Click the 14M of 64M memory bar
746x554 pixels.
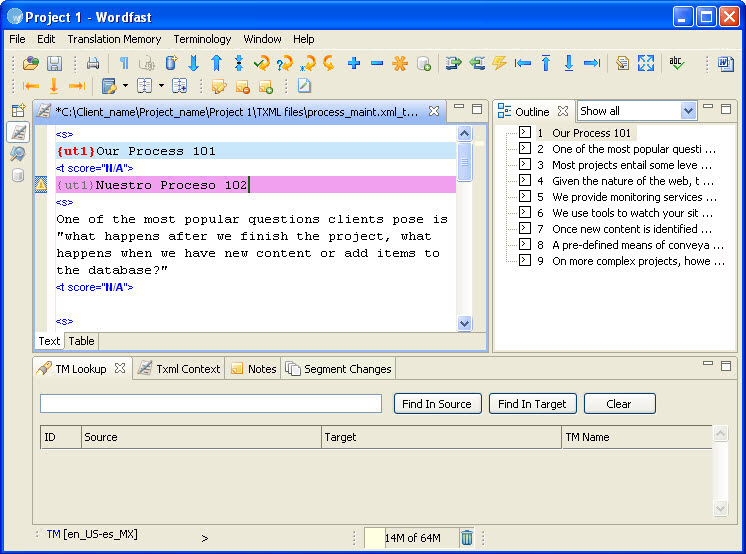coord(412,538)
